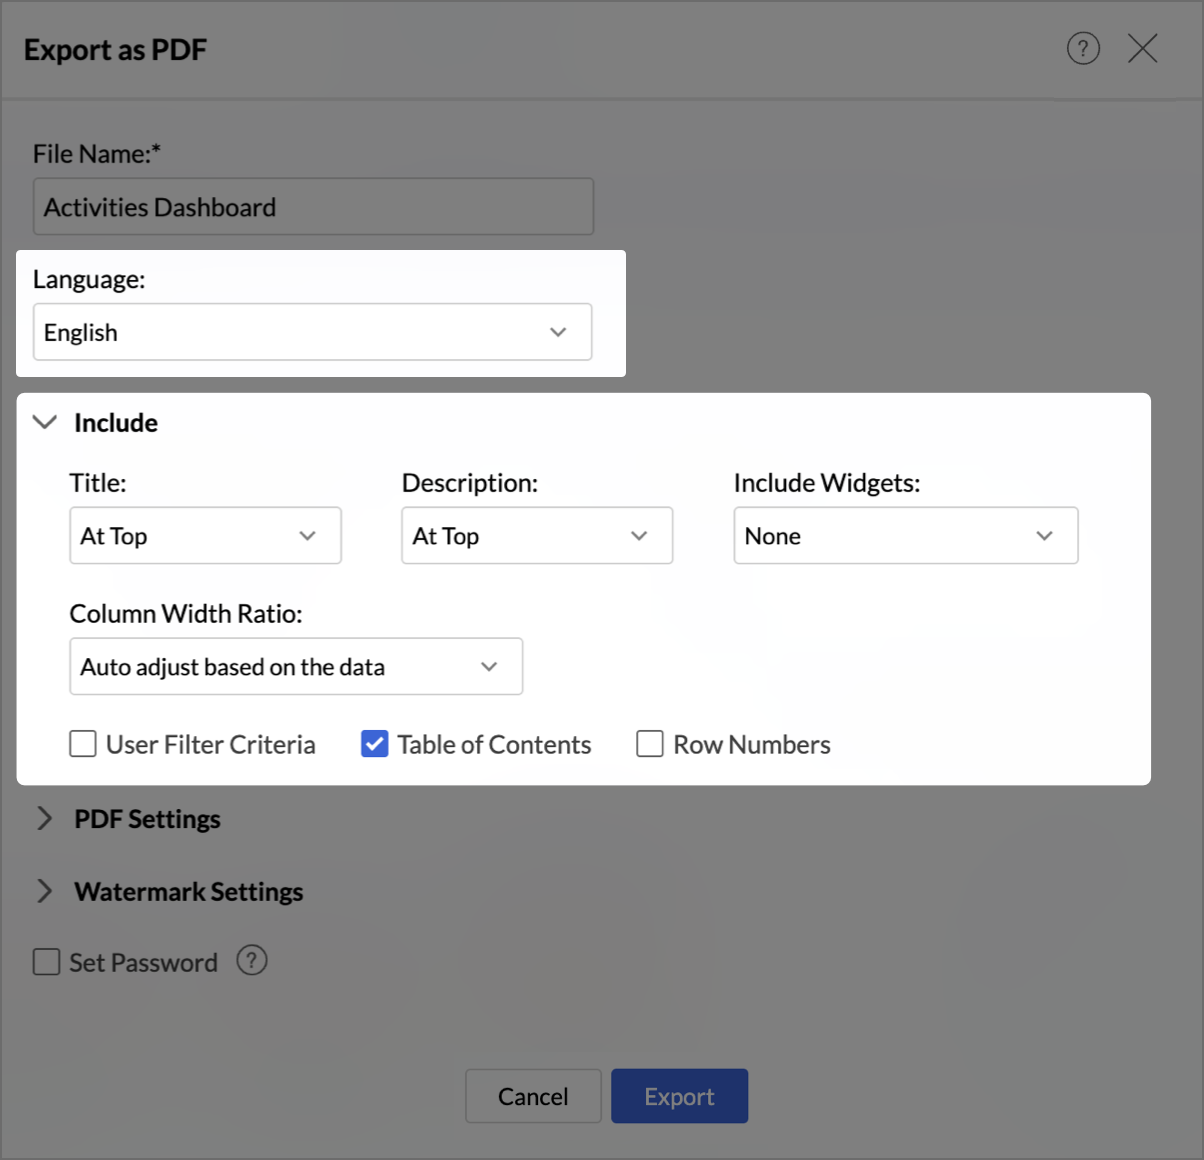The image size is (1204, 1160).
Task: Expand the PDF Settings section
Action: tap(45, 819)
